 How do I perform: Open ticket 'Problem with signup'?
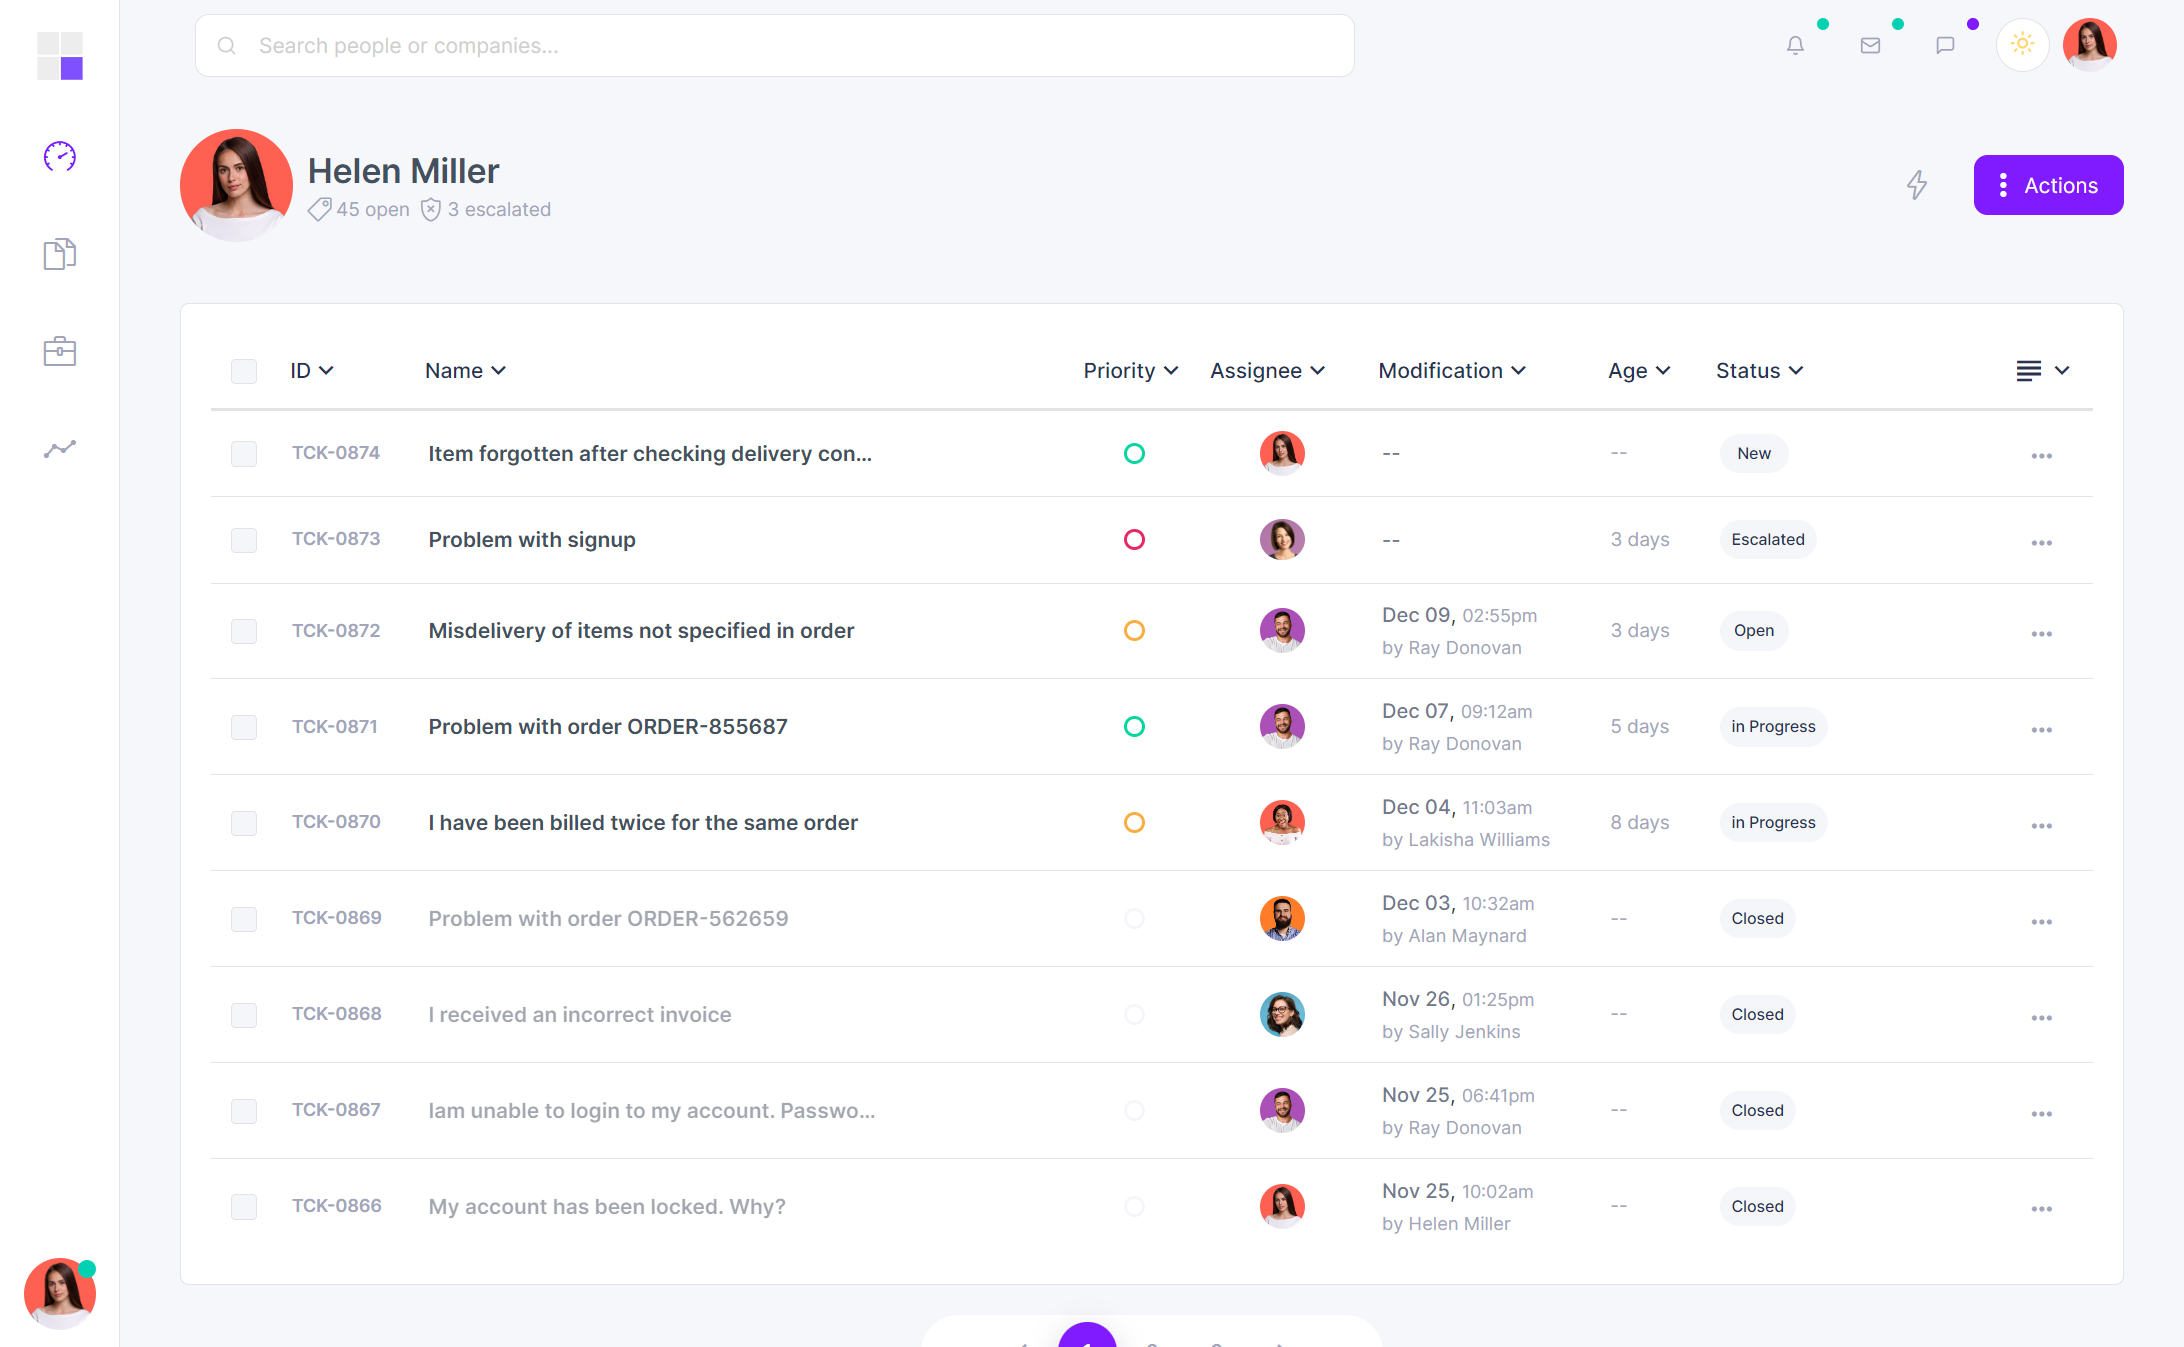point(531,539)
